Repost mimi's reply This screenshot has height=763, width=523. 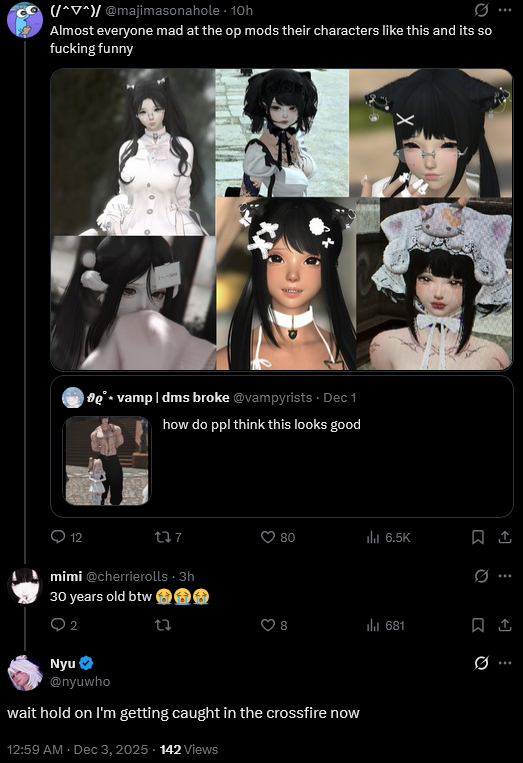click(x=162, y=625)
